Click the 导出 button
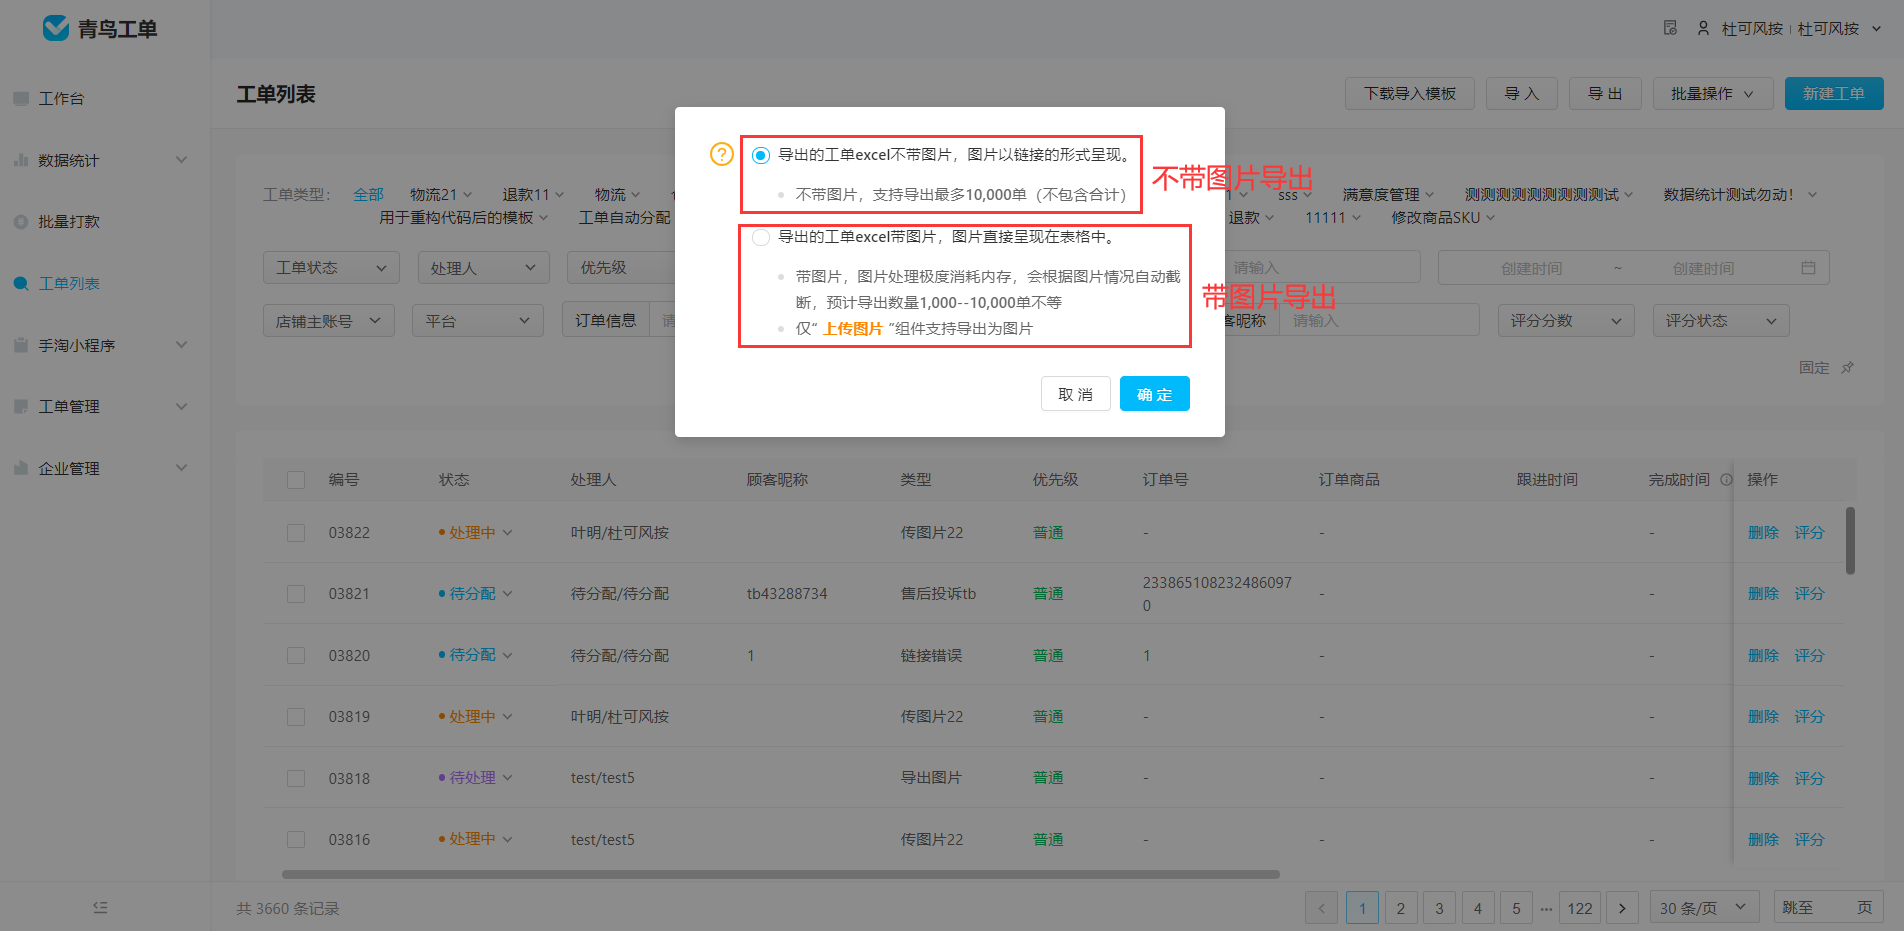Viewport: 1904px width, 931px height. pos(1605,94)
